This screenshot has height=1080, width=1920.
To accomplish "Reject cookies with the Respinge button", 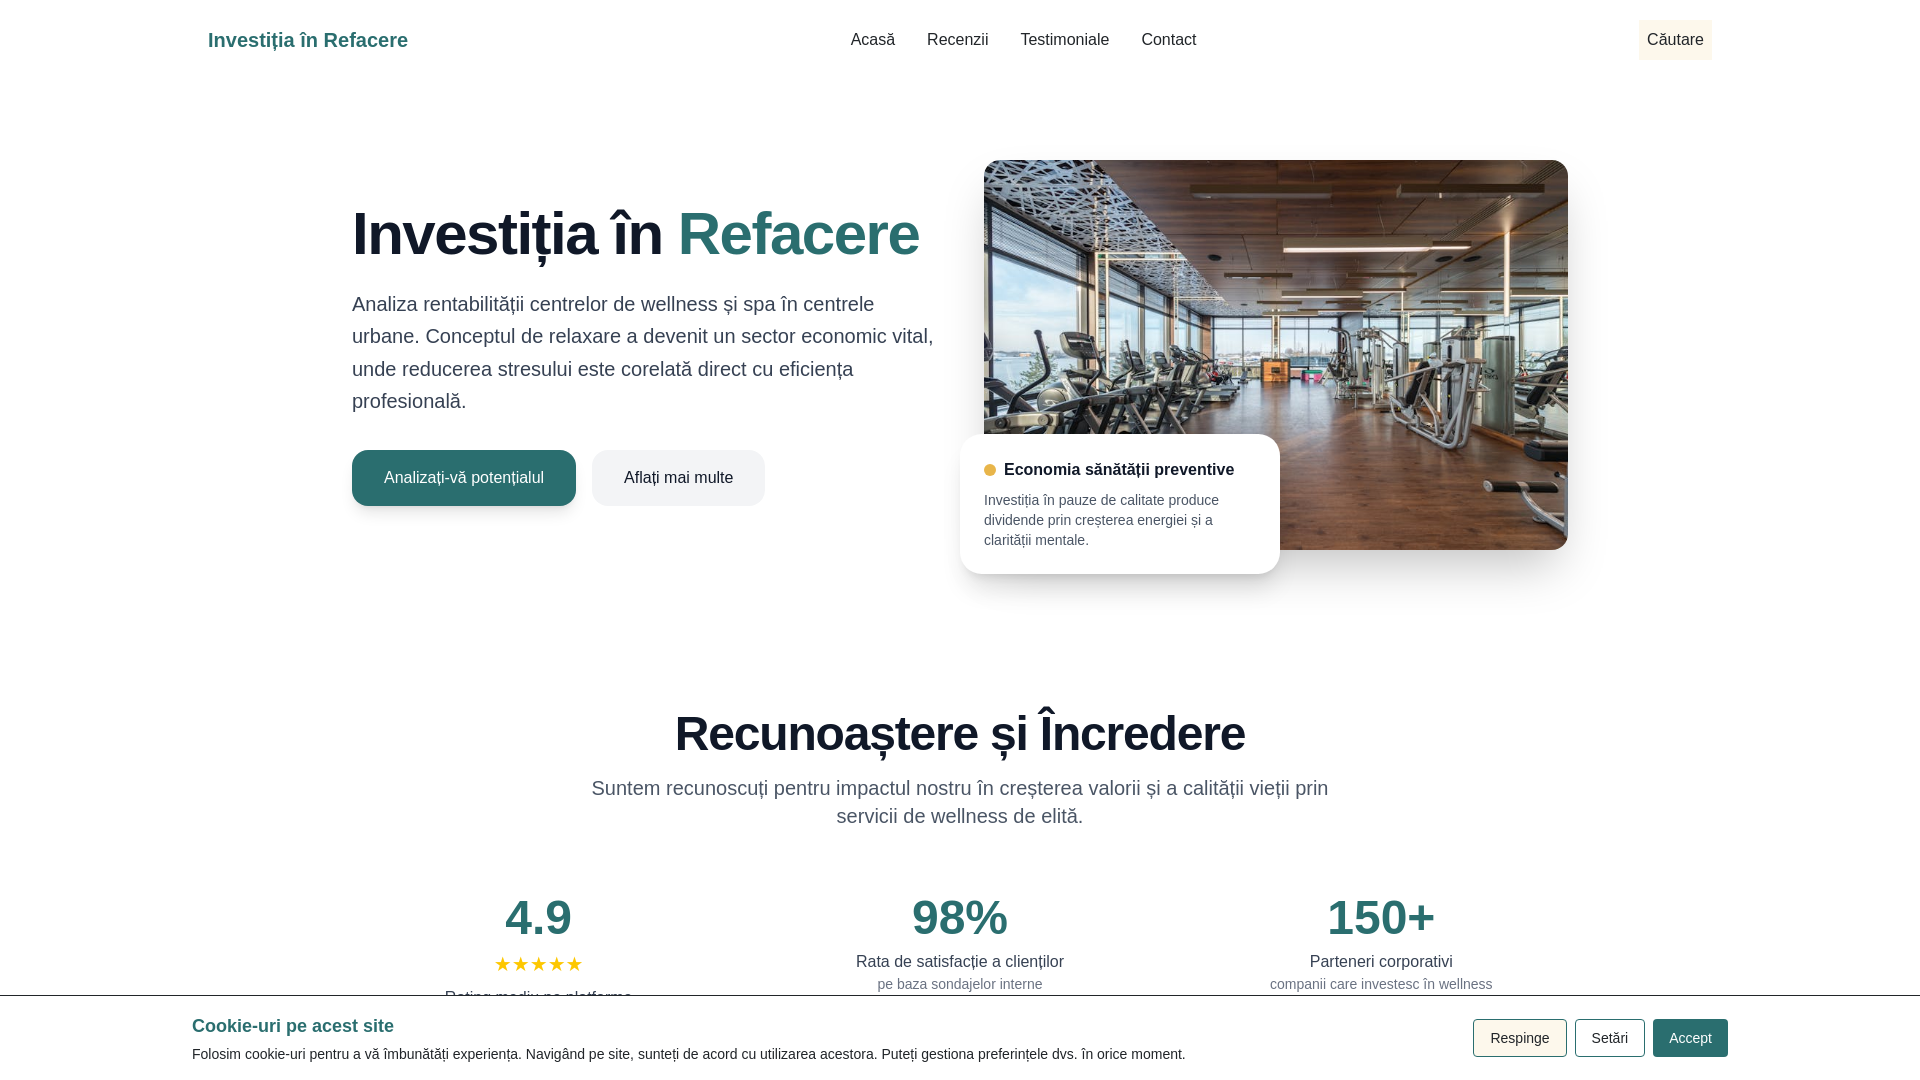I will (x=1519, y=1038).
